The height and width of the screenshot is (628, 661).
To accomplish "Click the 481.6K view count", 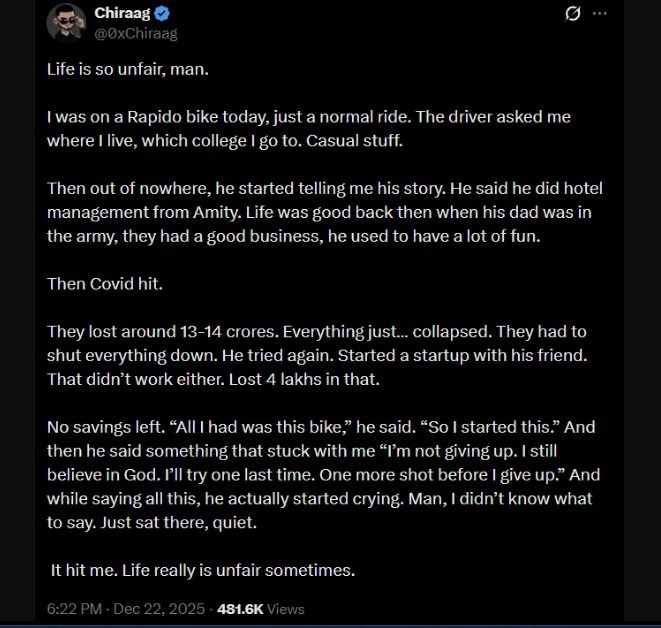I will click(239, 608).
